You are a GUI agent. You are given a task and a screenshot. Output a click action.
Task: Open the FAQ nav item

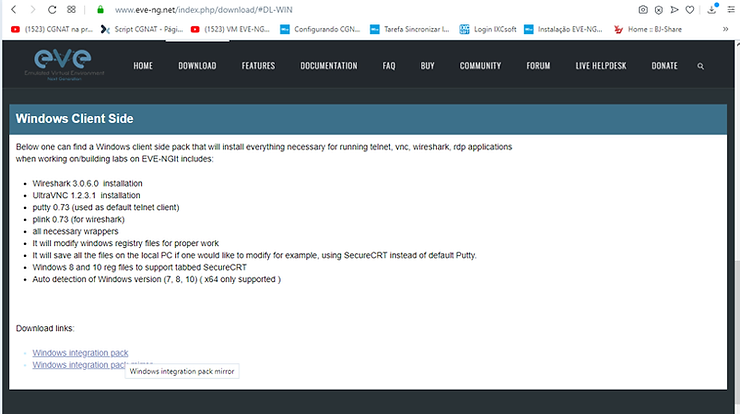(389, 66)
